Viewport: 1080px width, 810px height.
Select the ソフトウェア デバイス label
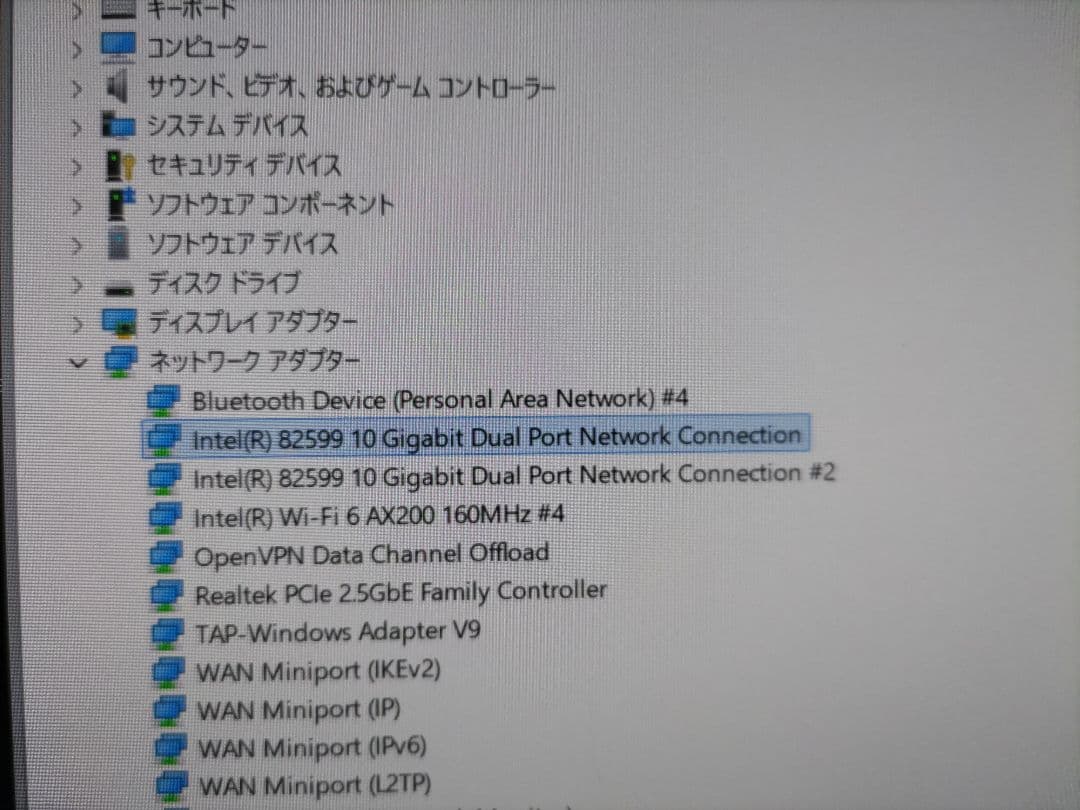pyautogui.click(x=242, y=245)
